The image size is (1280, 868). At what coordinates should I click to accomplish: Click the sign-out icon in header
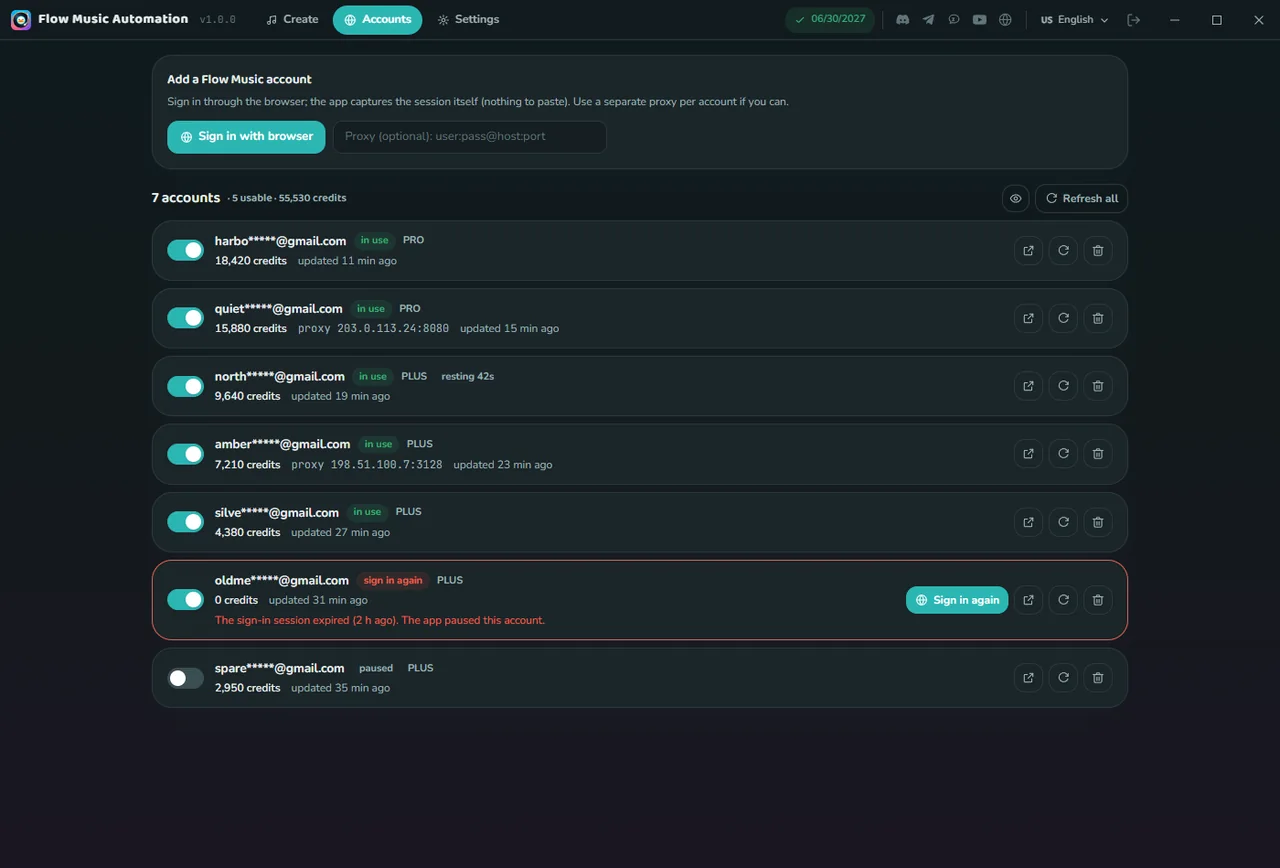coord(1133,20)
